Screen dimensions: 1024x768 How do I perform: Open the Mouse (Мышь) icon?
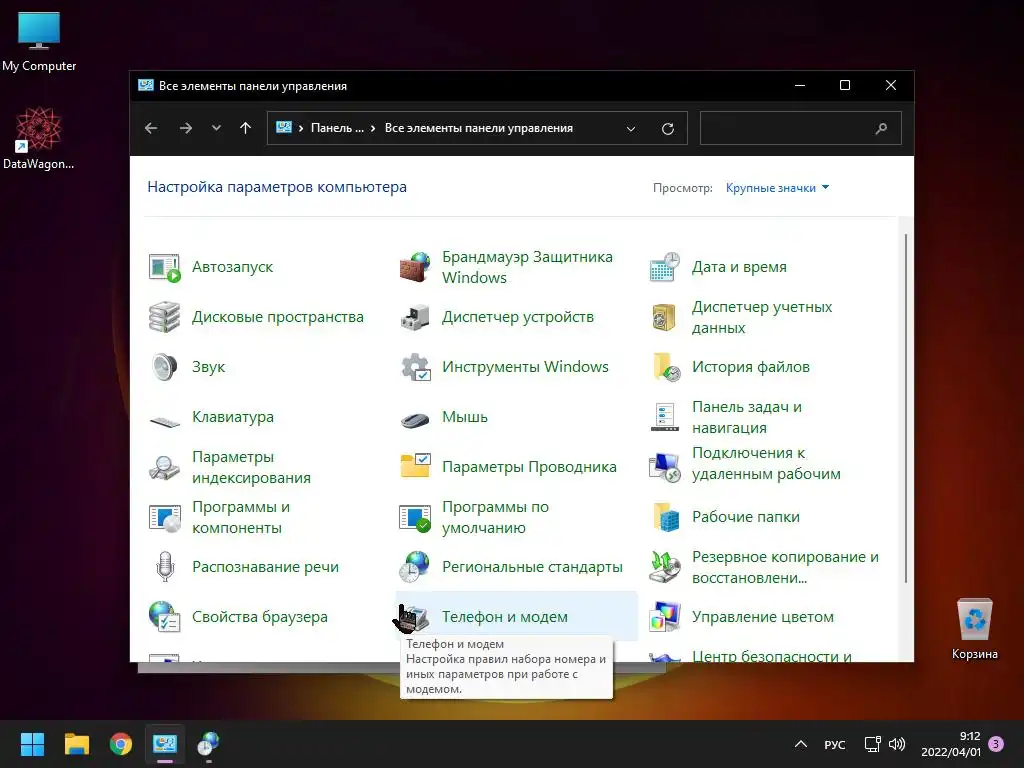coord(415,419)
